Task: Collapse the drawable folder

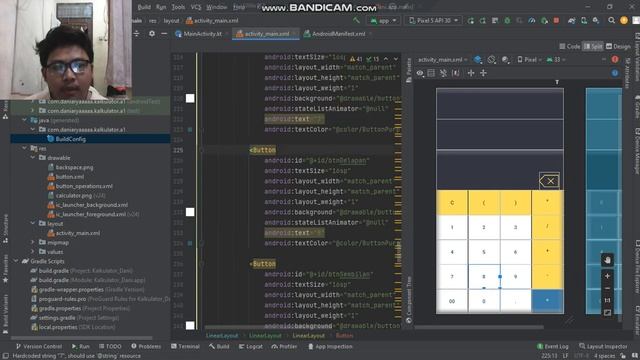Action: point(33,158)
